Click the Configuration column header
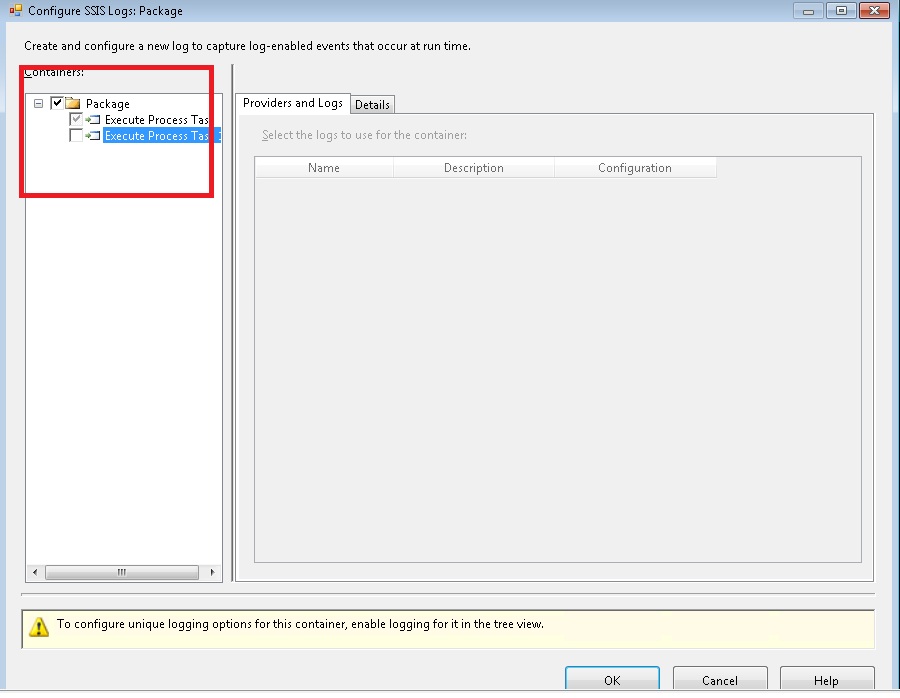This screenshot has width=900, height=698. (634, 168)
